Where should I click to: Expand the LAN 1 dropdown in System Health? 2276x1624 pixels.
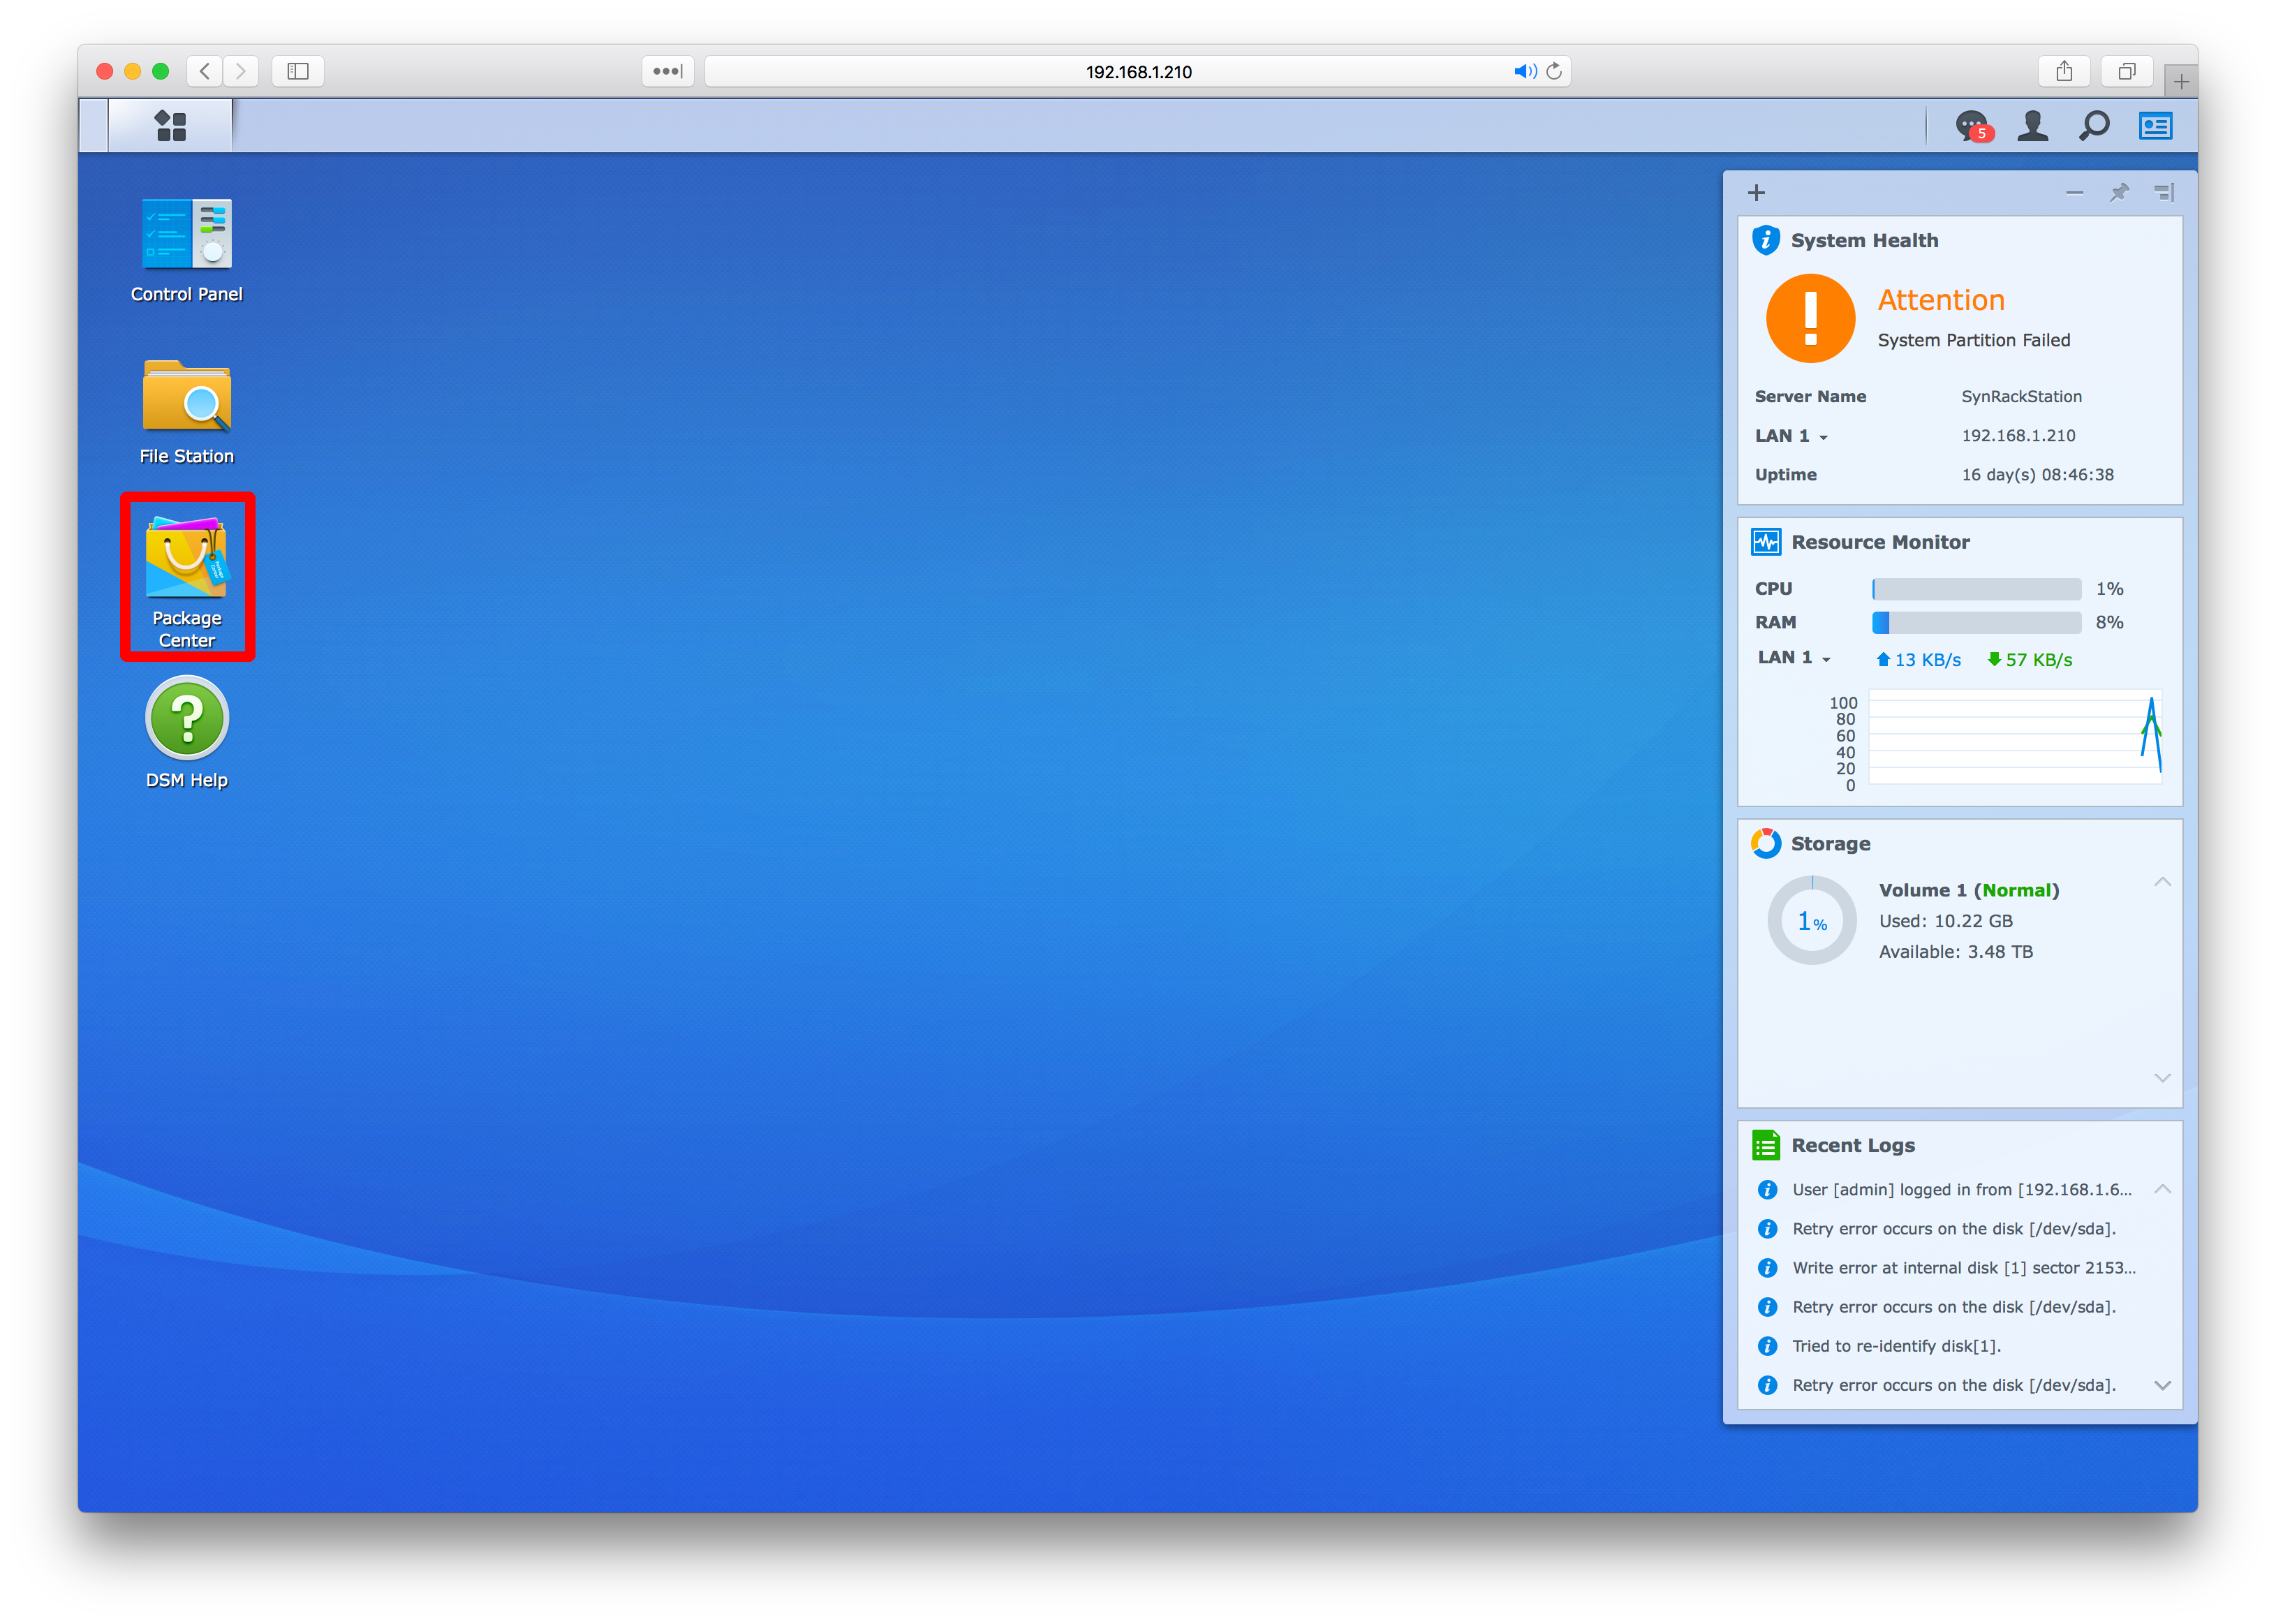click(x=1823, y=437)
